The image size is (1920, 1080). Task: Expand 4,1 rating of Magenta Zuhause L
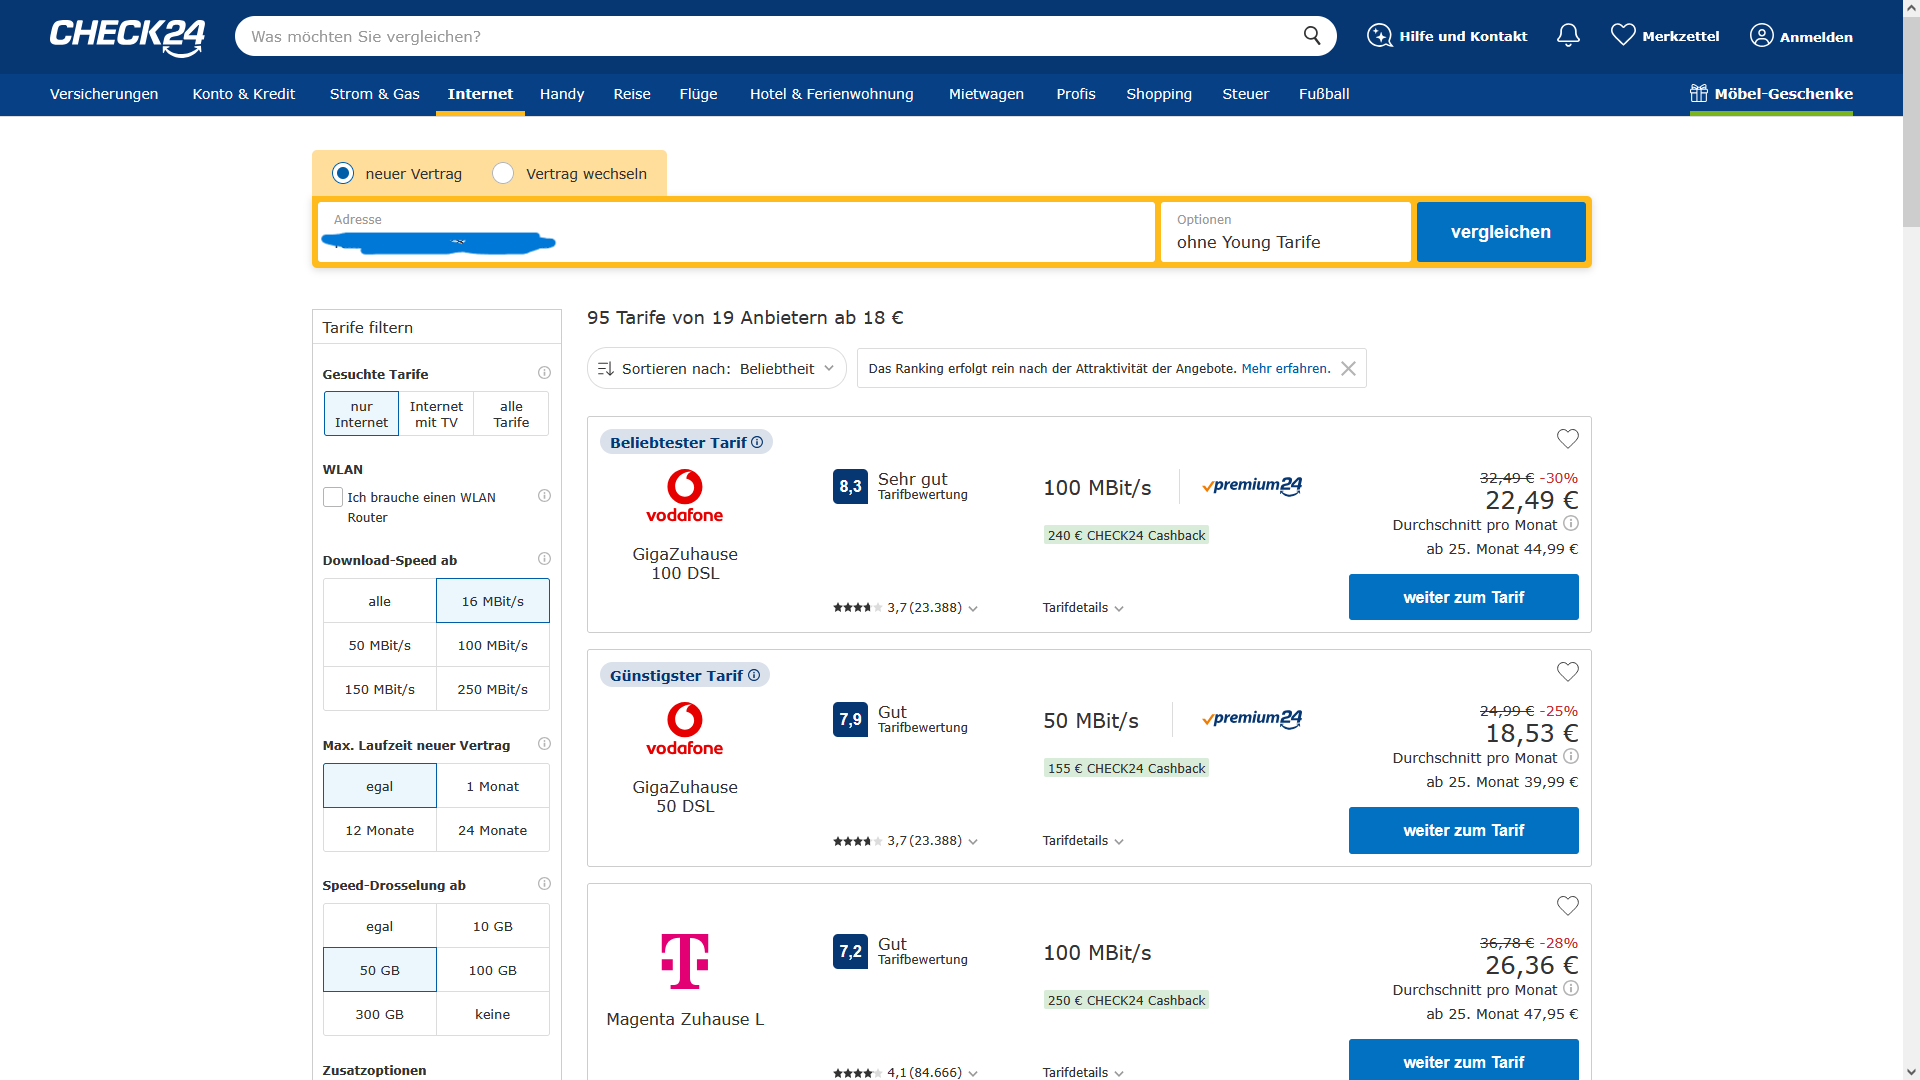[x=905, y=1072]
